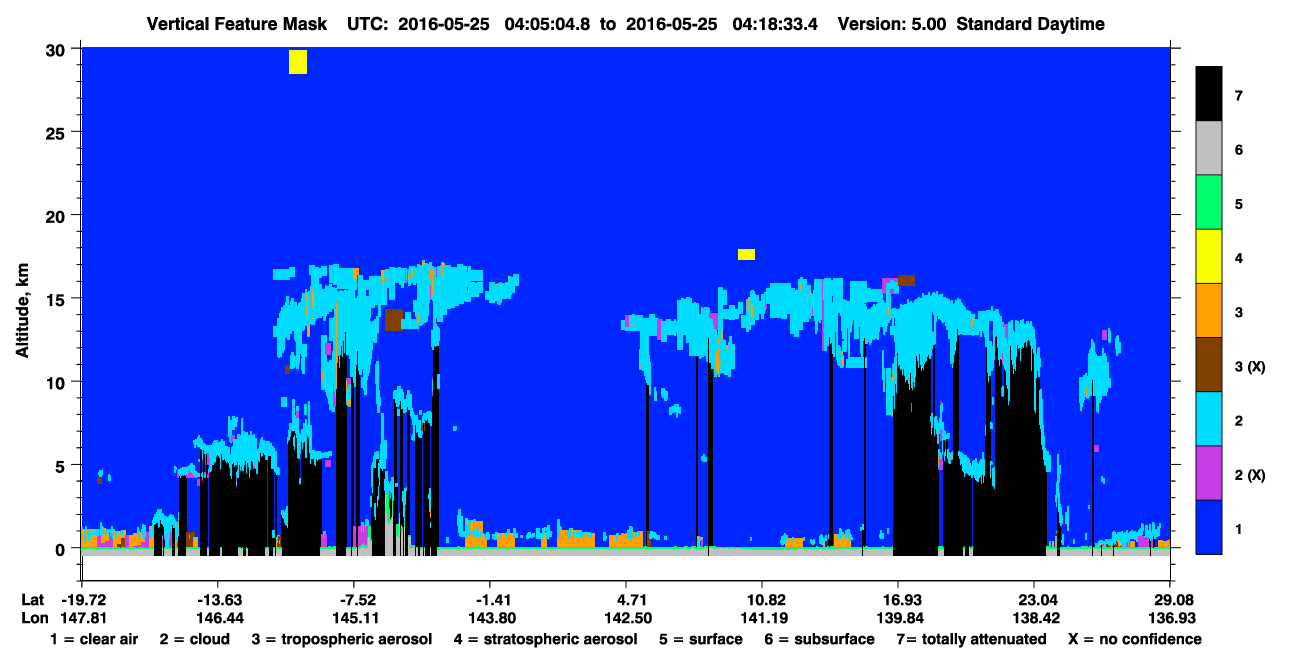The height and width of the screenshot is (667, 1300).
Task: Click longitude value 147.81
Action: click(x=83, y=617)
